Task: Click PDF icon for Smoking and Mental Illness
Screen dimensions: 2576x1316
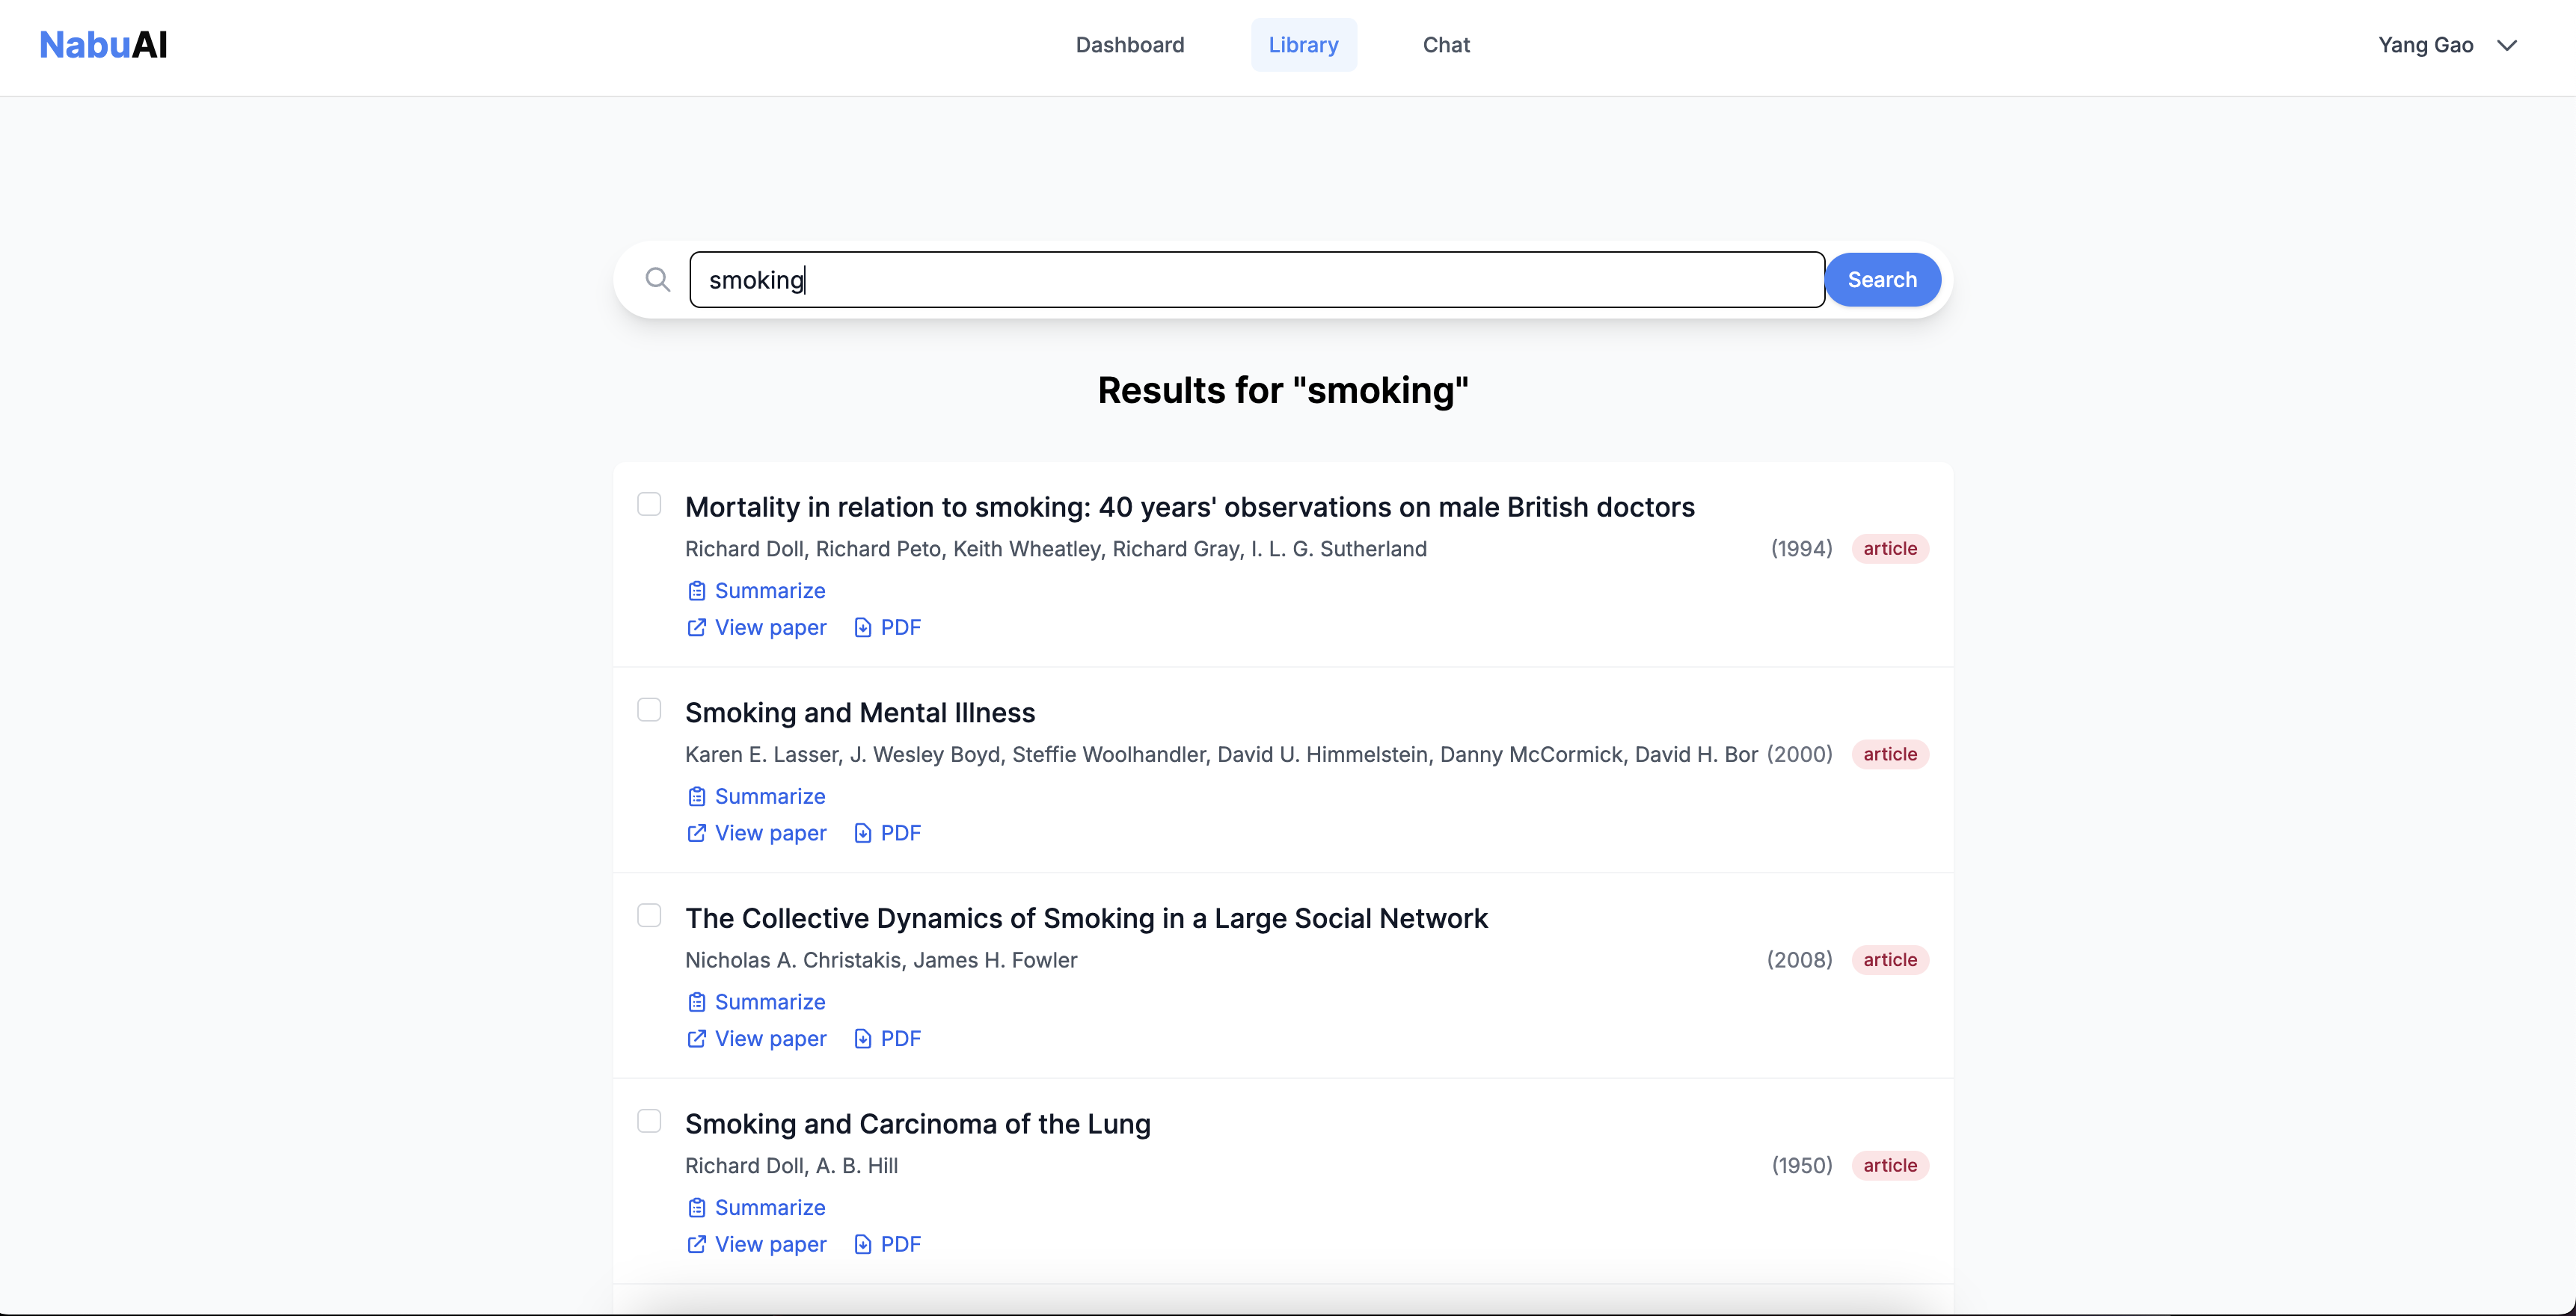Action: tap(863, 833)
